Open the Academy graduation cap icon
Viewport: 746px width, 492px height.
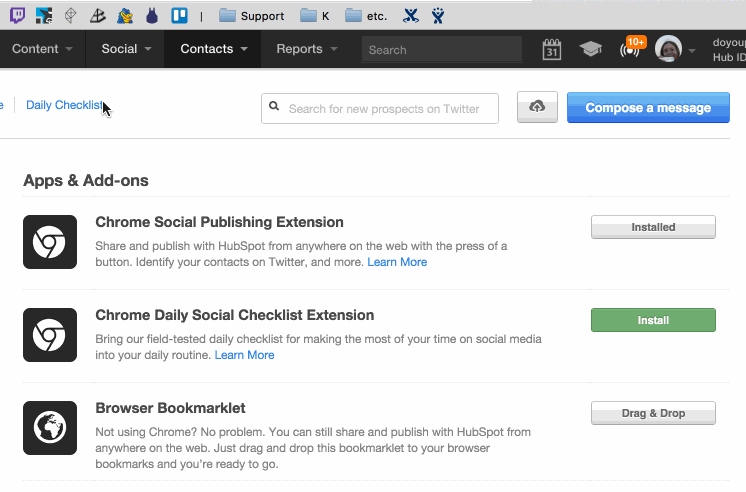tap(590, 49)
